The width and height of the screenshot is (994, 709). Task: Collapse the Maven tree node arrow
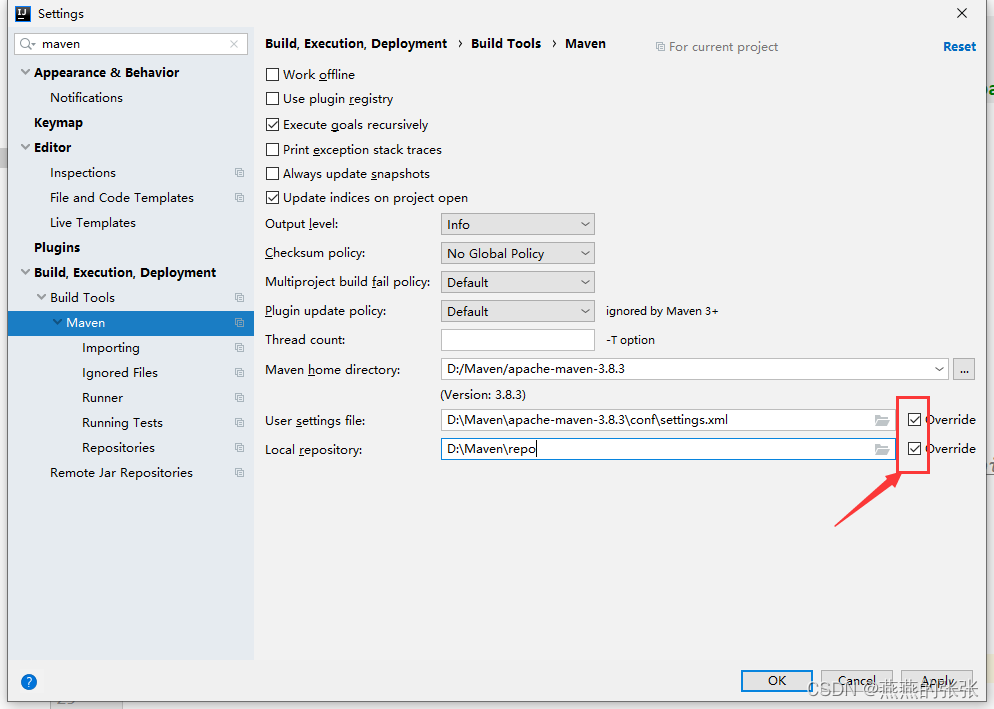click(57, 322)
